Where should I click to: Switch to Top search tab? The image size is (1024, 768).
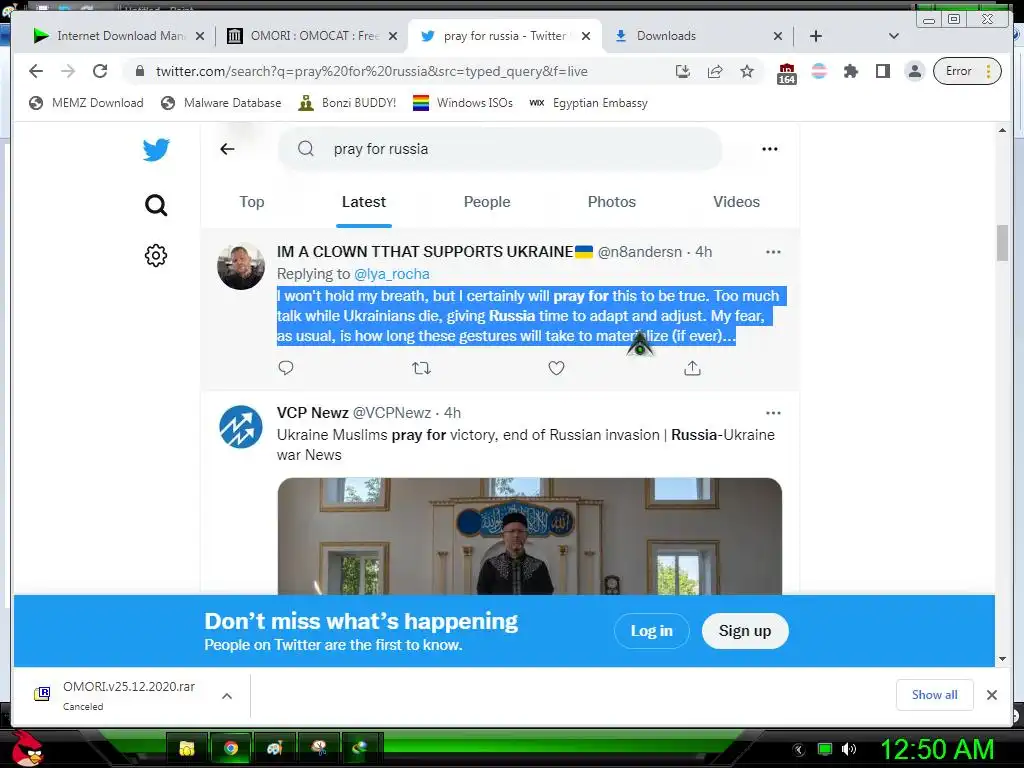click(251, 202)
